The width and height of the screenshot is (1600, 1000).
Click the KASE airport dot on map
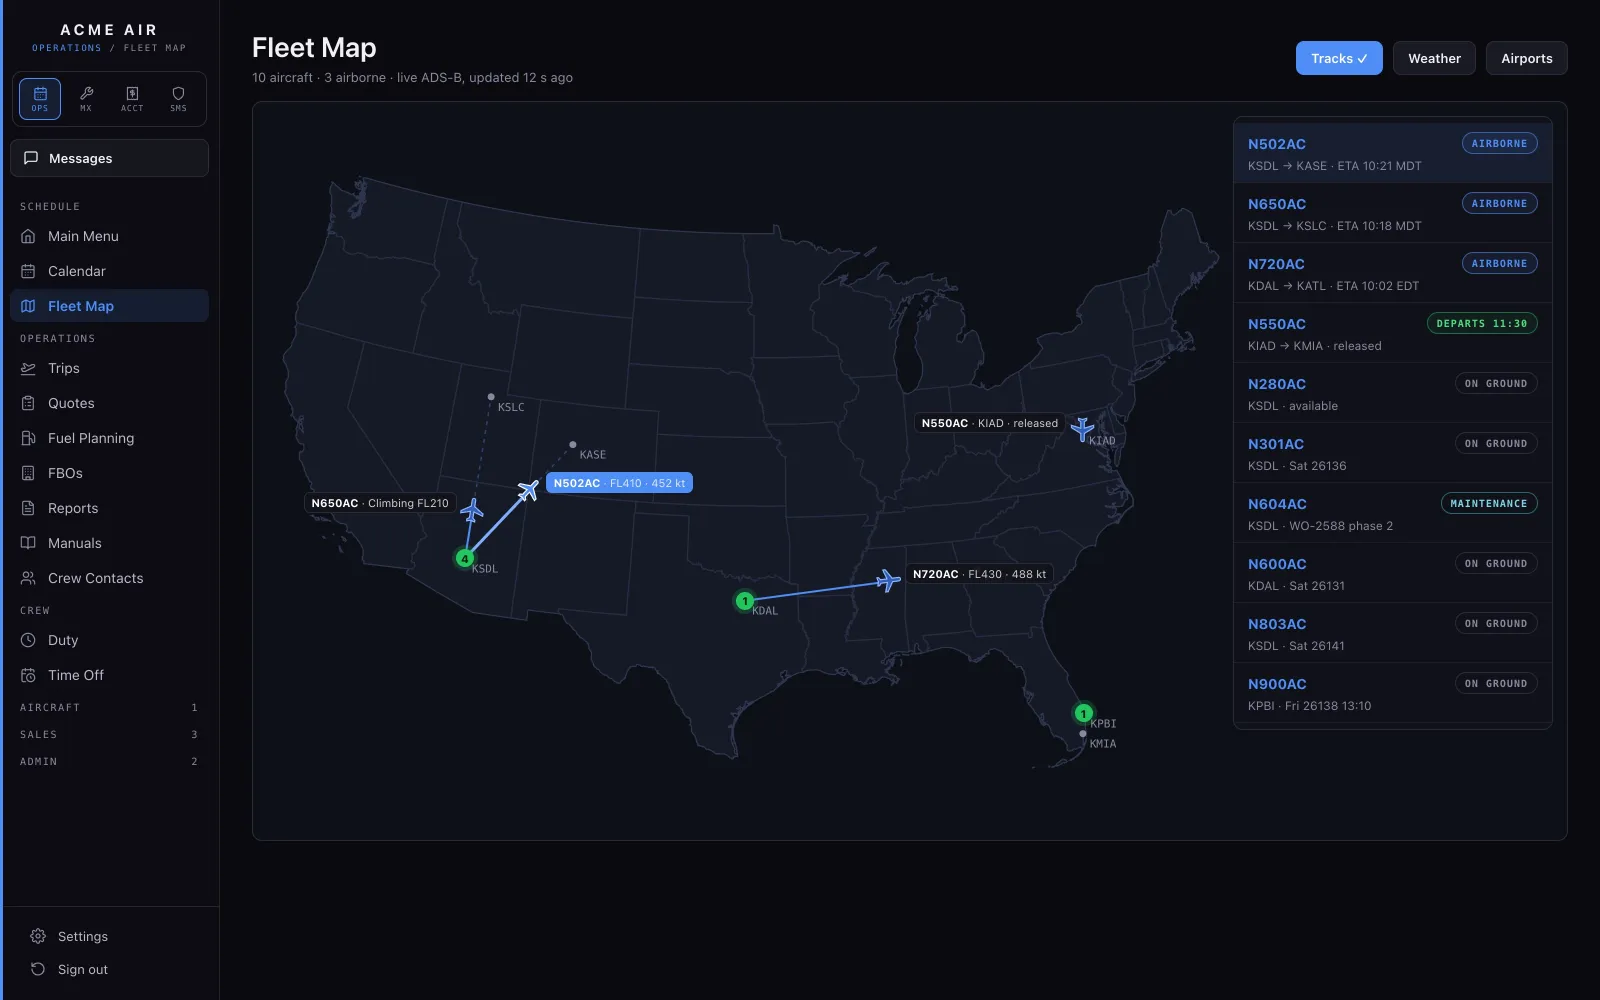[x=573, y=444]
